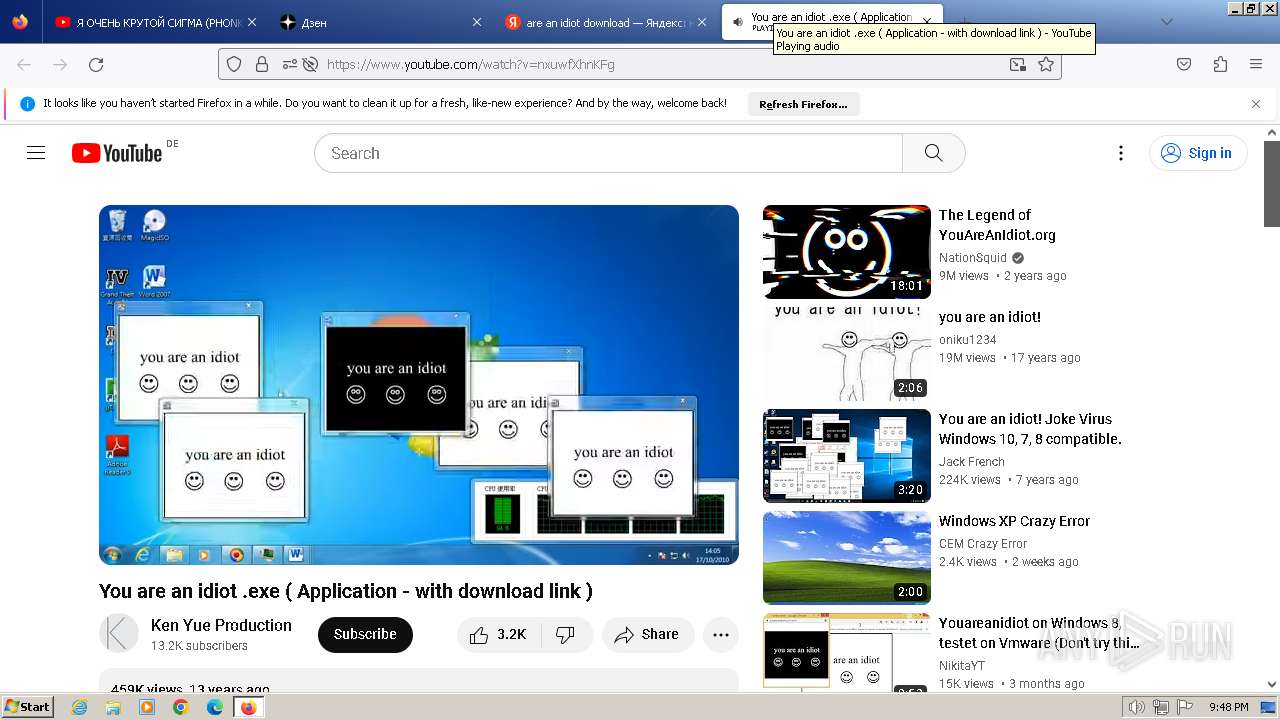Open Joke Virus Windows 10 video thumbnail
Viewport: 1280px width, 720px height.
[x=847, y=456]
